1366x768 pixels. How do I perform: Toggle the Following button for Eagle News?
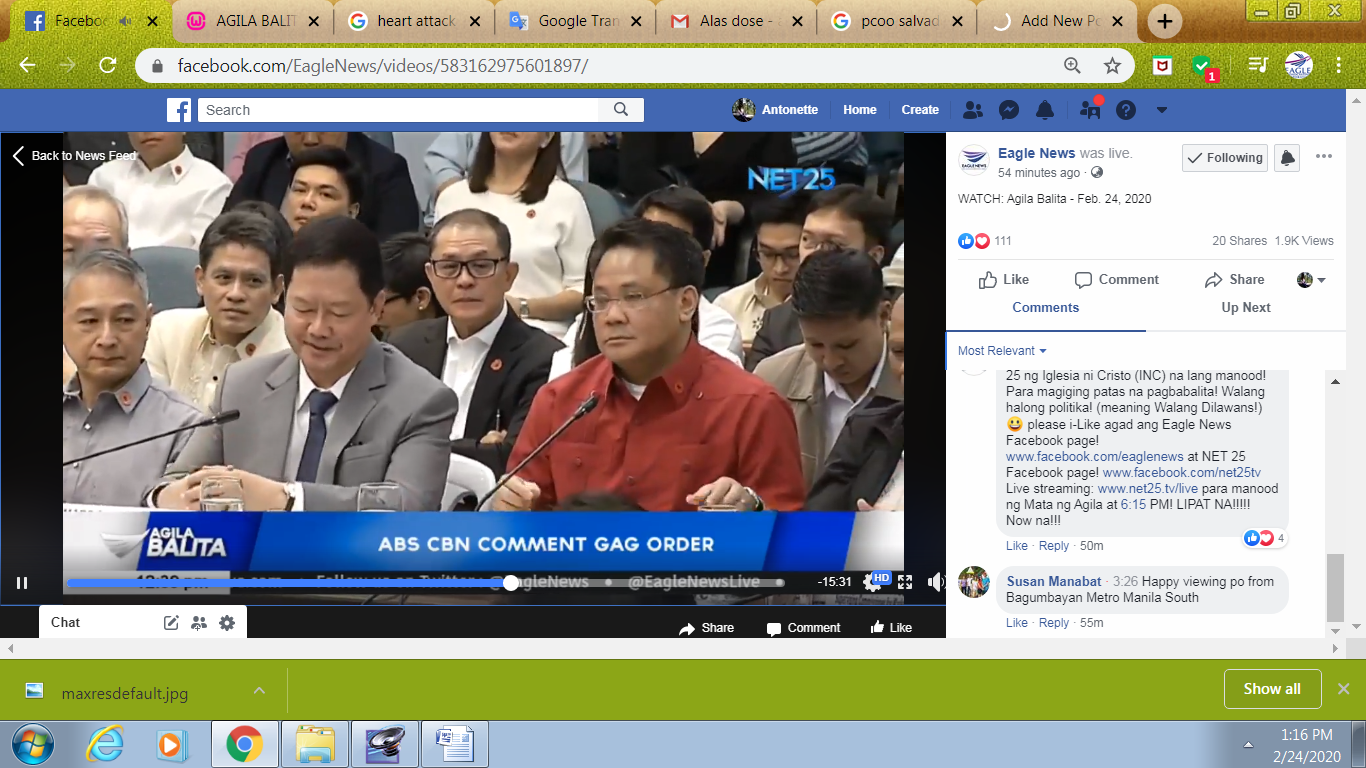1225,158
